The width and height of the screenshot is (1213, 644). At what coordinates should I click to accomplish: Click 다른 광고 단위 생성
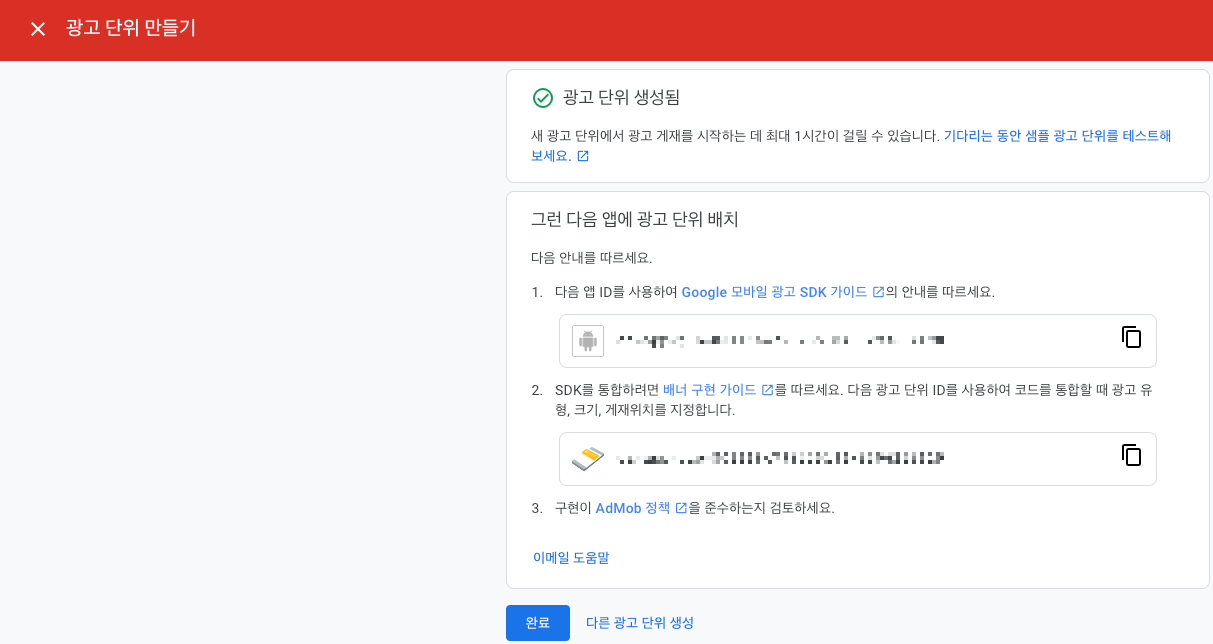coord(640,622)
